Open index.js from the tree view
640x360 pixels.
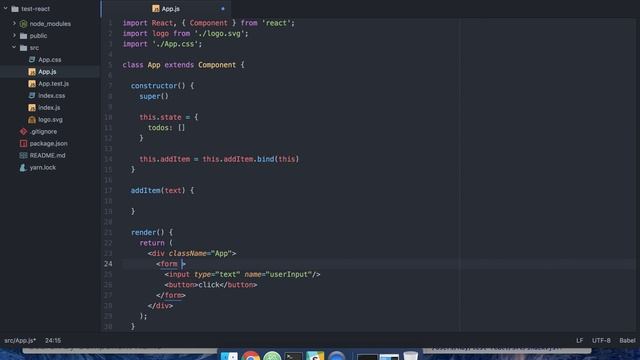pos(49,107)
